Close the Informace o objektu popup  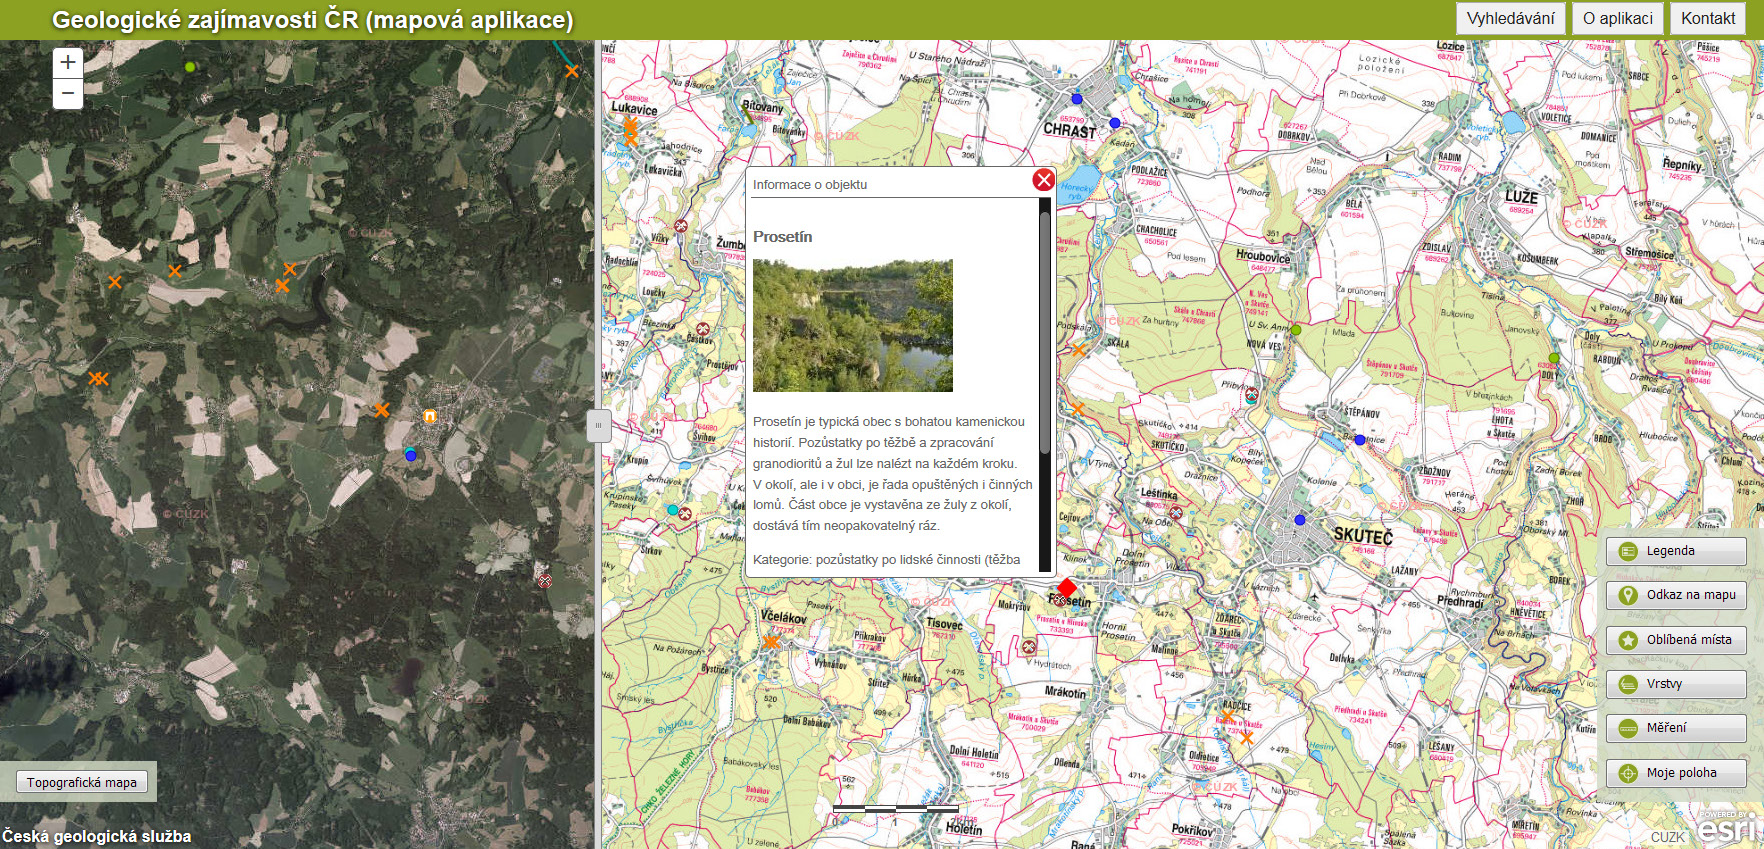tap(1044, 180)
